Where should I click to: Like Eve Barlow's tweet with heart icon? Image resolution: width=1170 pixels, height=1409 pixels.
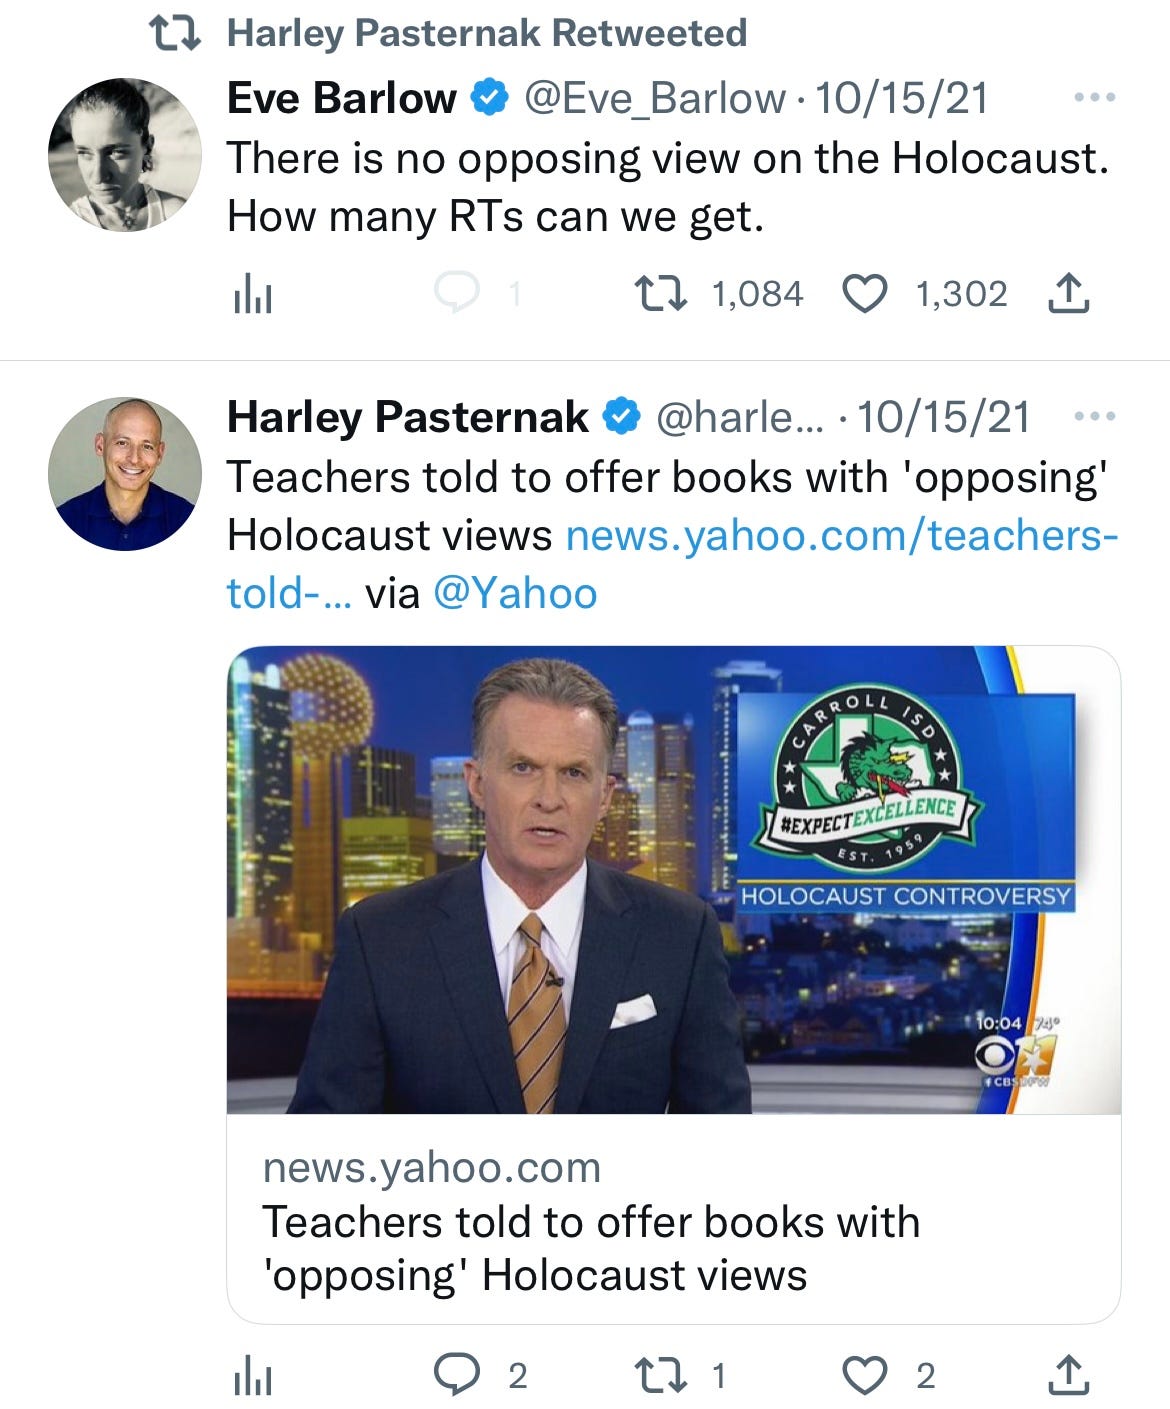(865, 294)
